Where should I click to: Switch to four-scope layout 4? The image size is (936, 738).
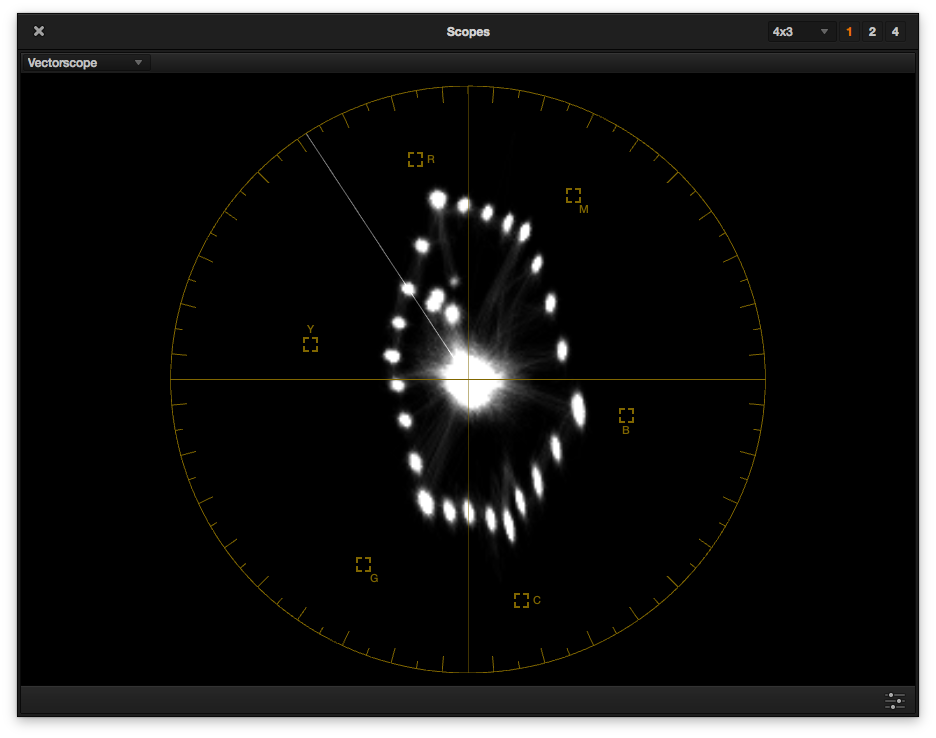[x=895, y=32]
